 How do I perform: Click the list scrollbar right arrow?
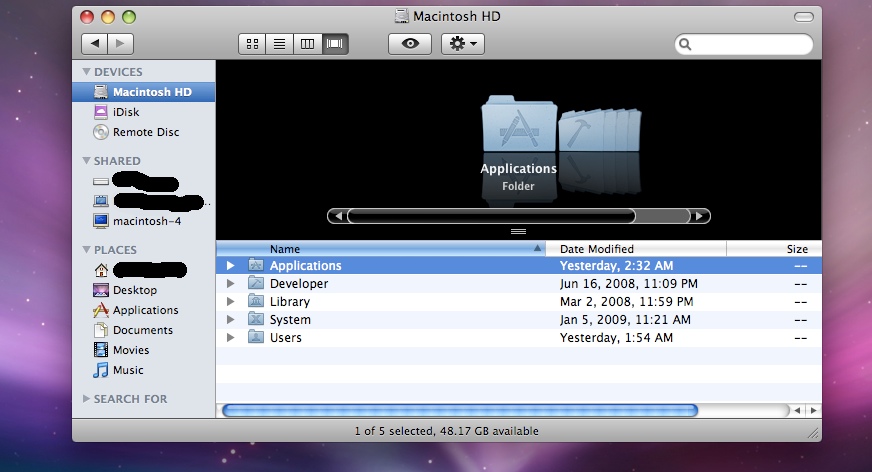(814, 410)
